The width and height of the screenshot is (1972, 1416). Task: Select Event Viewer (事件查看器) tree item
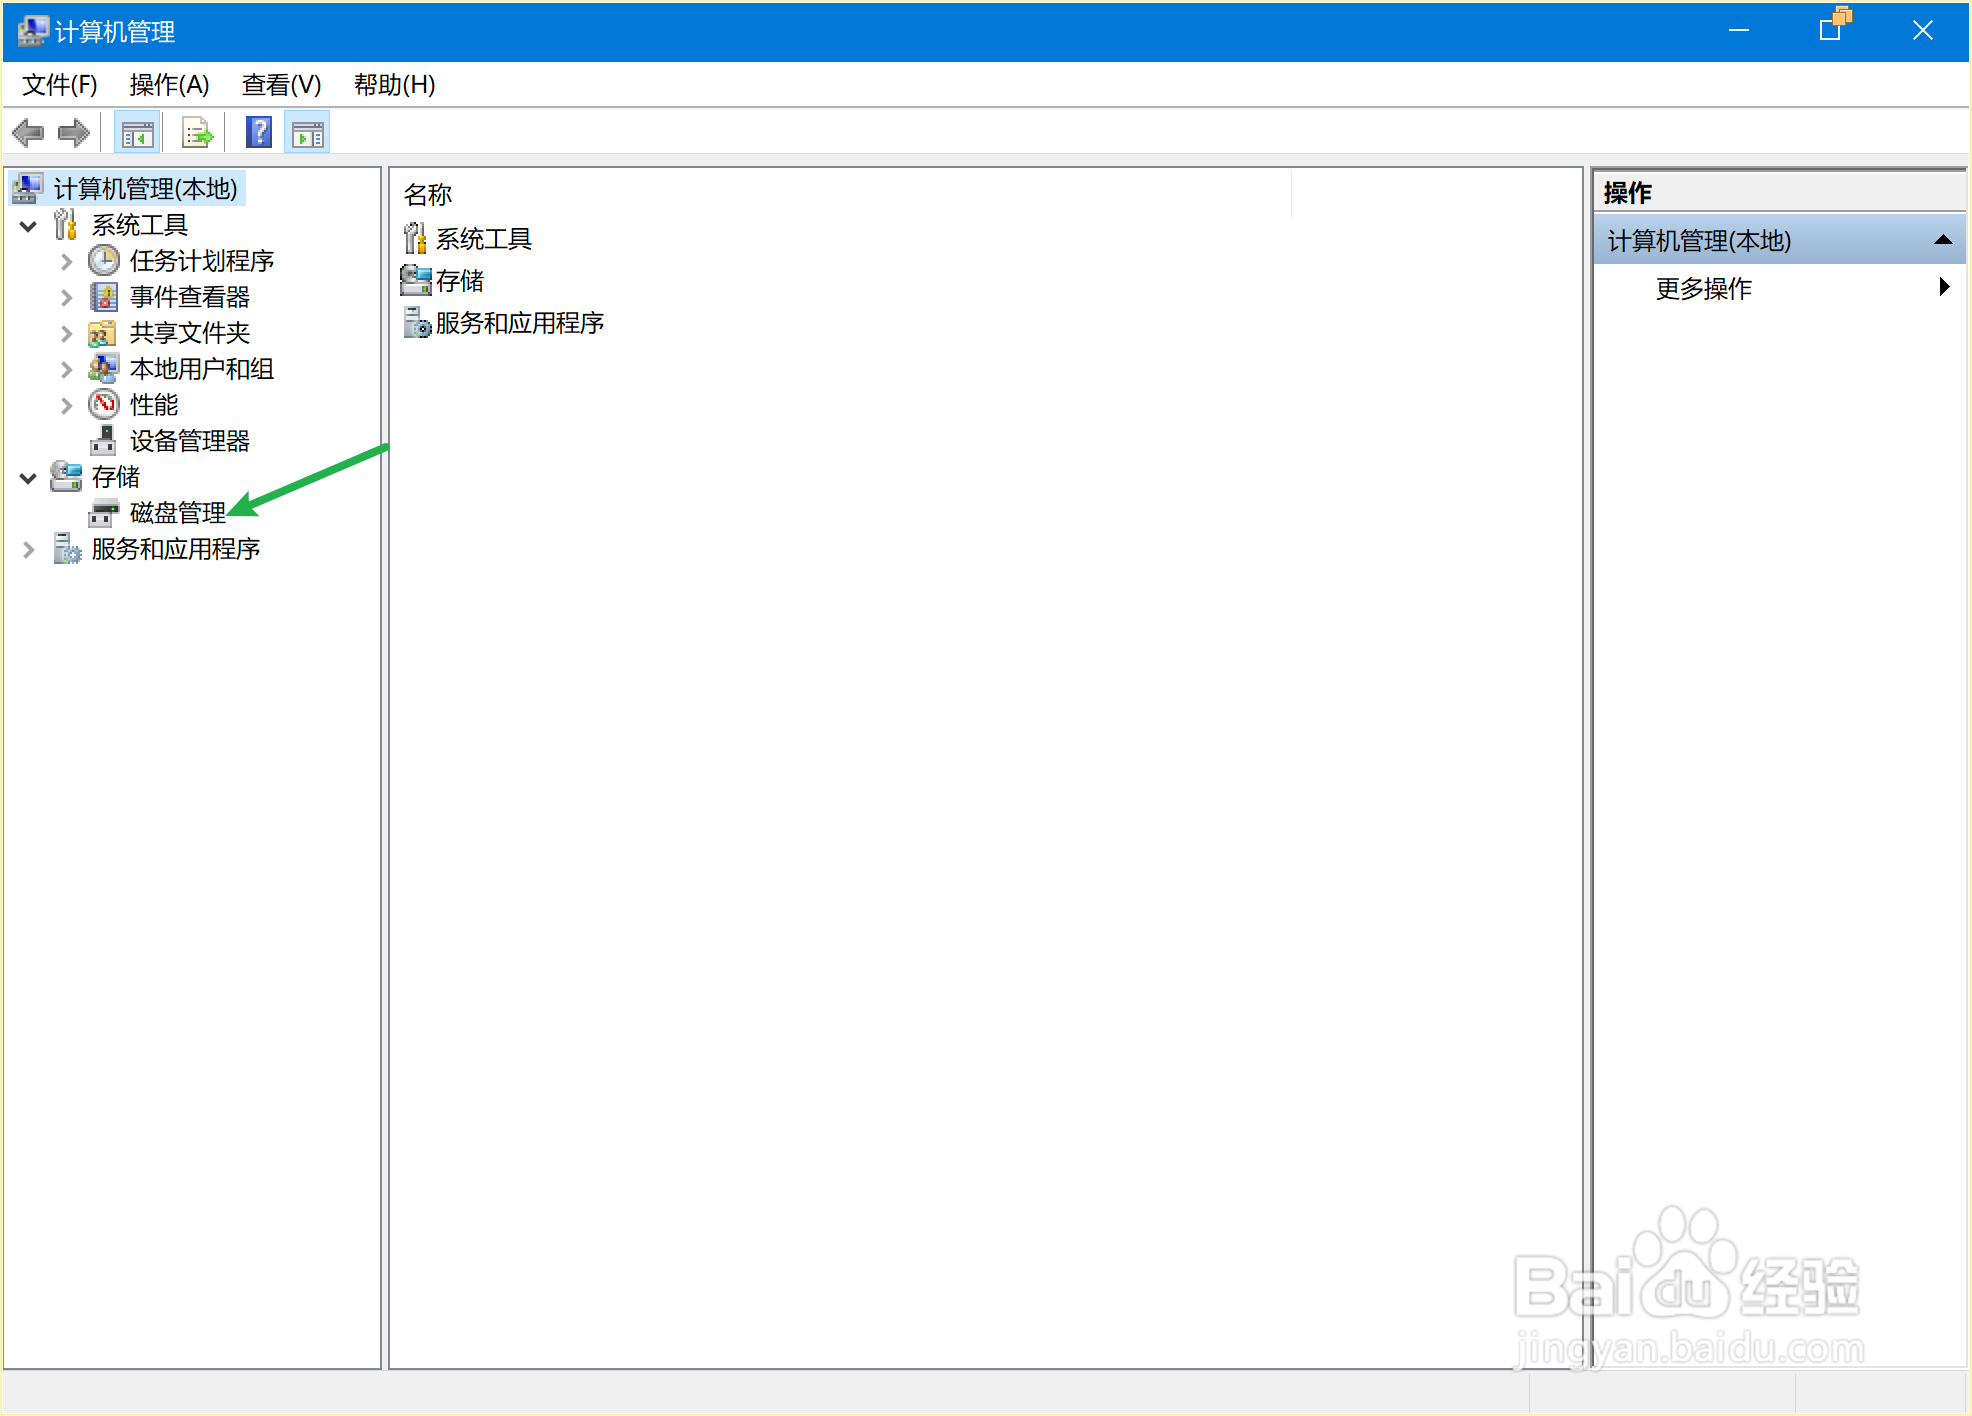pos(189,297)
